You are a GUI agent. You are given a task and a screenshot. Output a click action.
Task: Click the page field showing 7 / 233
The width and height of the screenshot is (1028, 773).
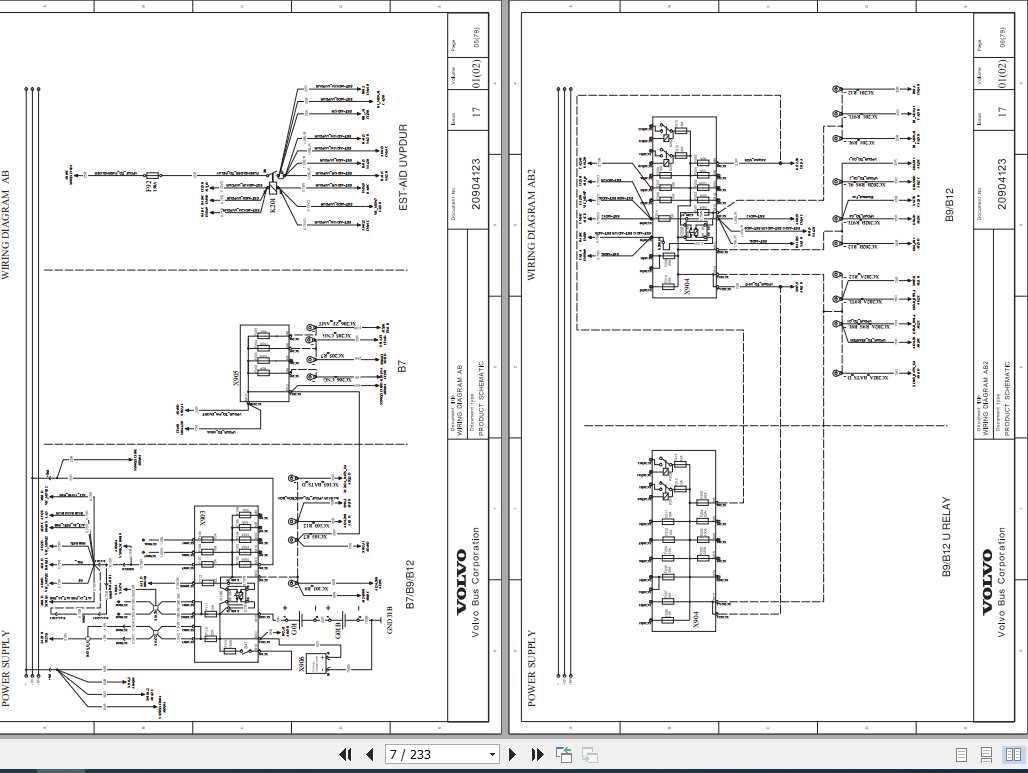(430, 754)
